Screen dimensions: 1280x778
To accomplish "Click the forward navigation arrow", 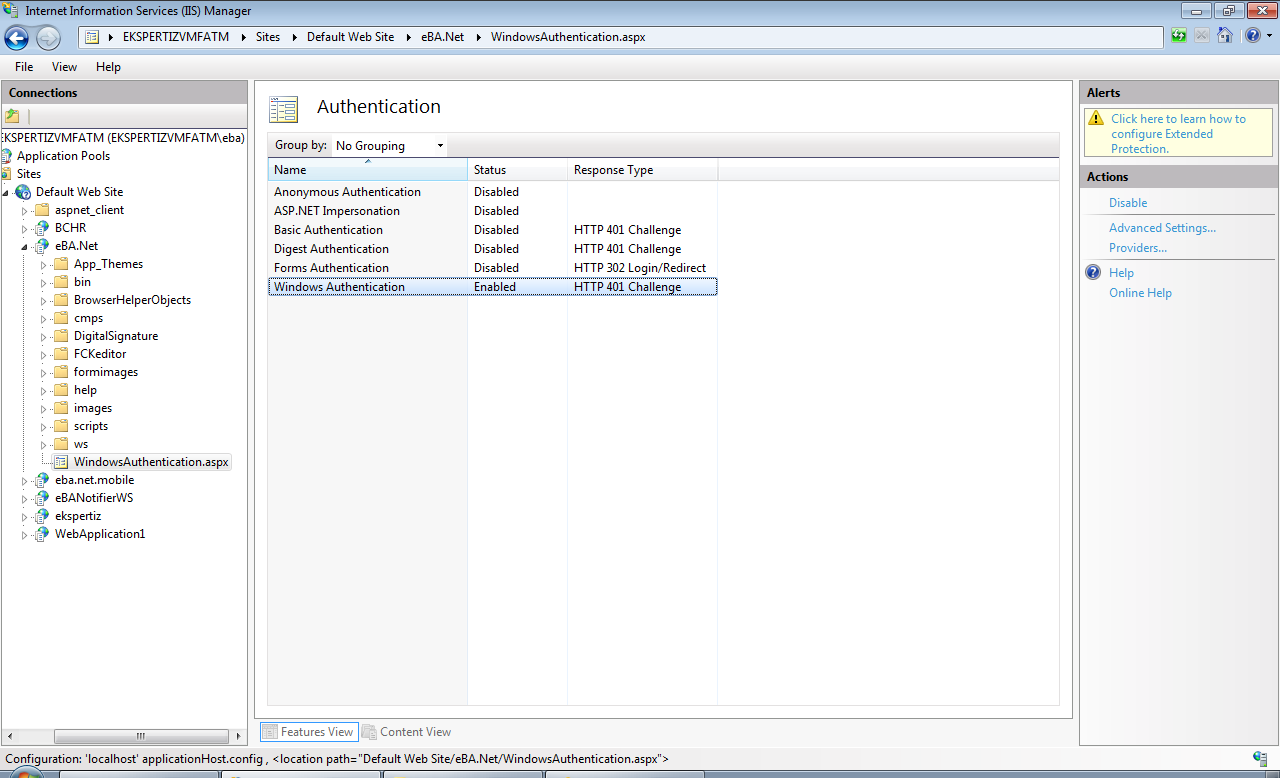I will point(48,38).
